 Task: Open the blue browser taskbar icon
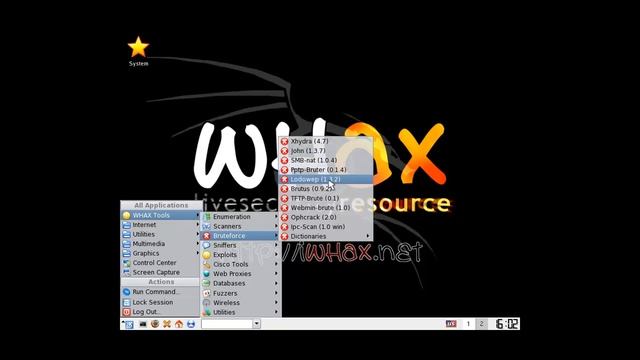pos(191,324)
